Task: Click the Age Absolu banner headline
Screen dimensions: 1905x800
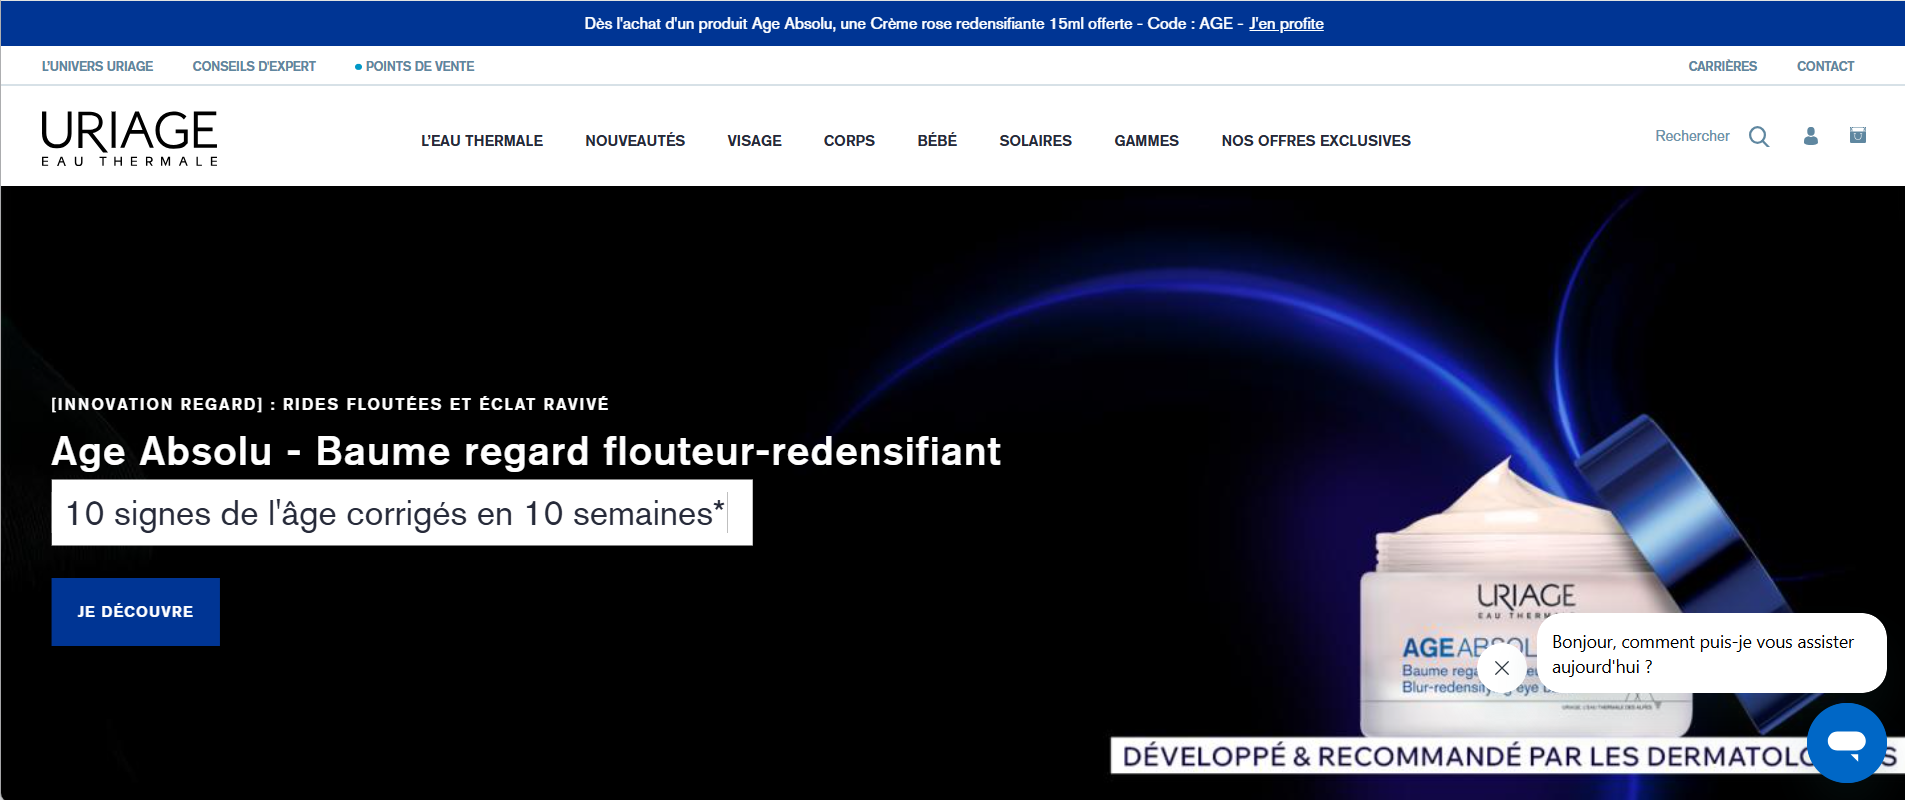Action: [x=526, y=451]
